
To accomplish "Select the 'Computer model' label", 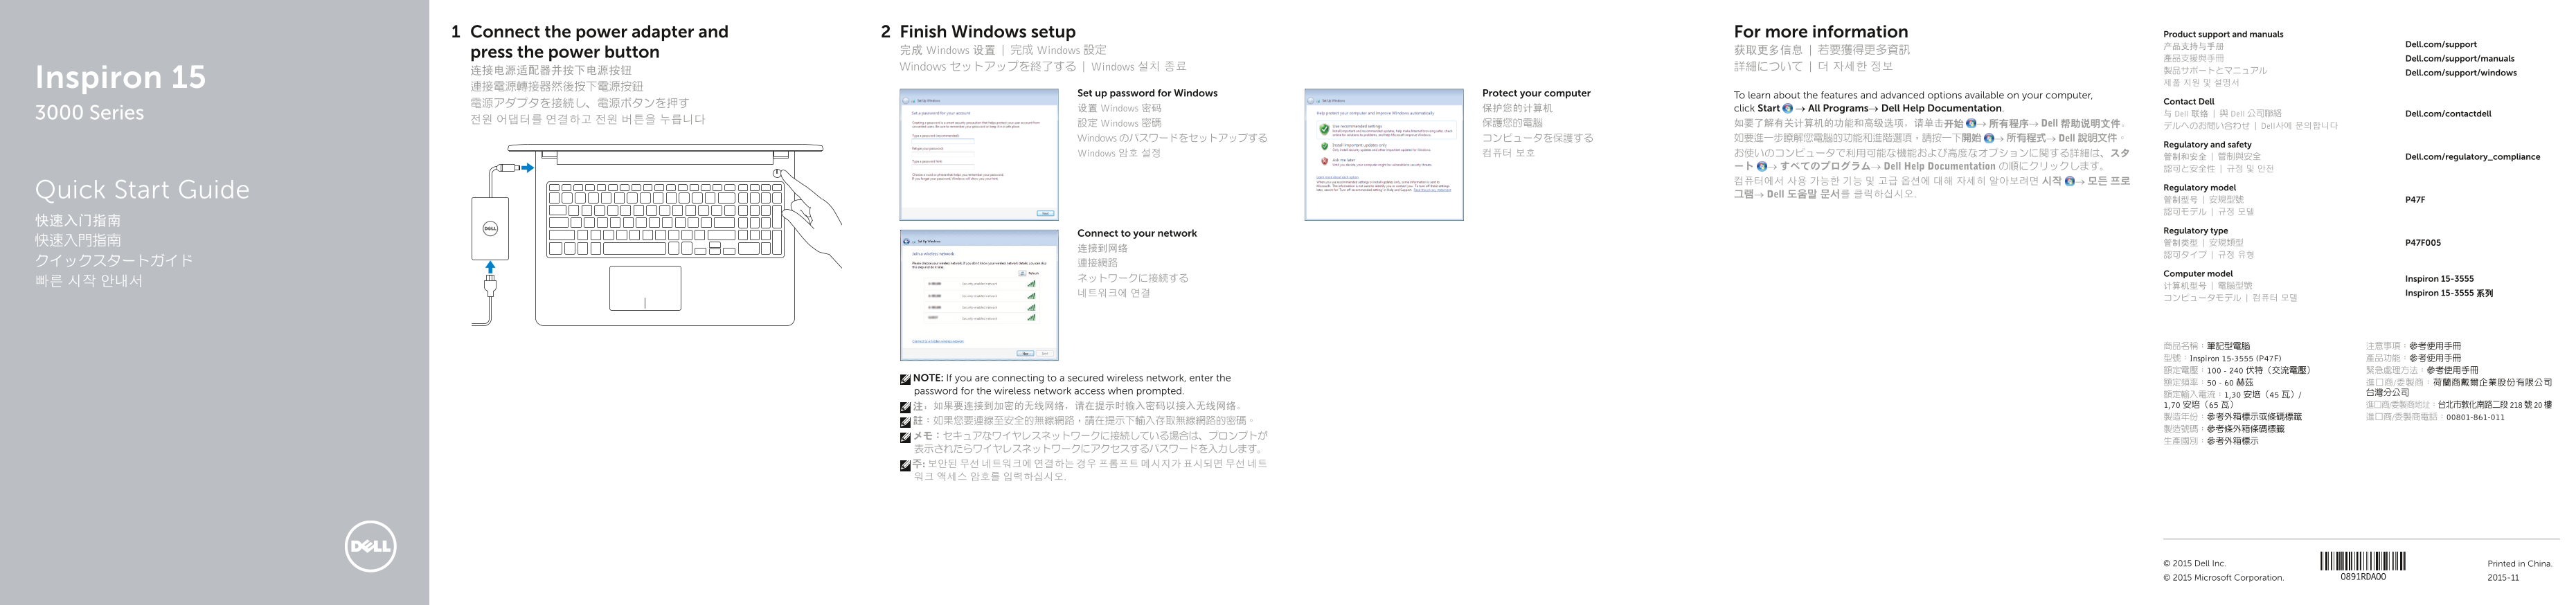I will click(2197, 273).
